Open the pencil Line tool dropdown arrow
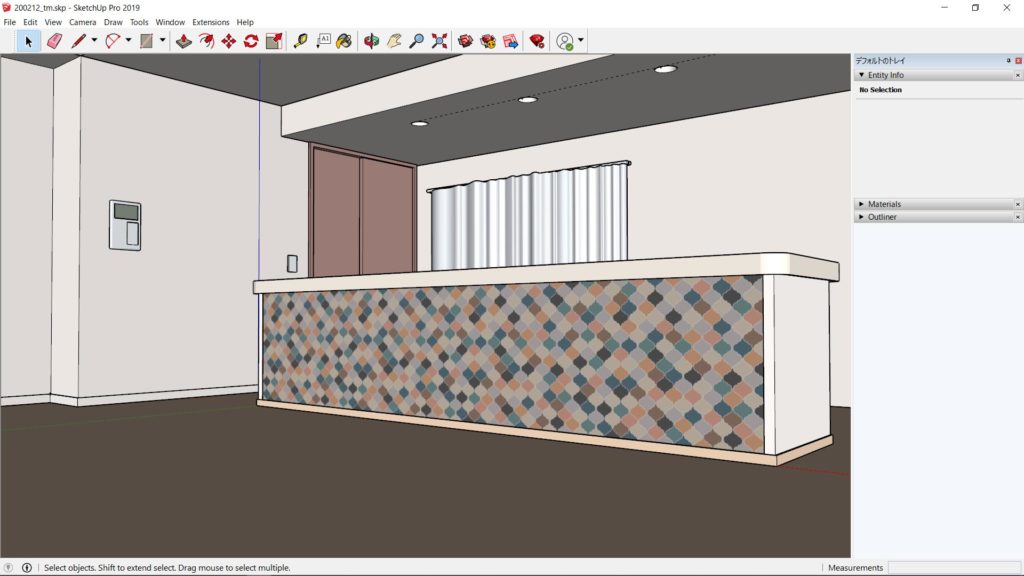The height and width of the screenshot is (576, 1024). click(x=94, y=41)
